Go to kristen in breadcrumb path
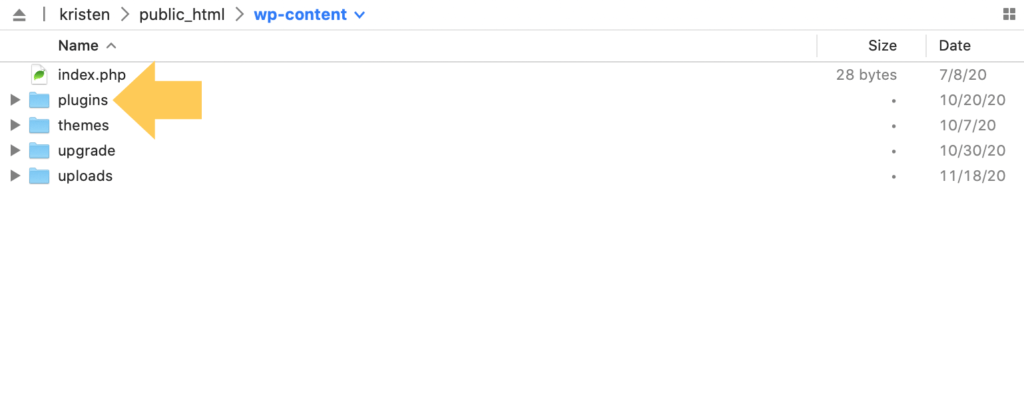The height and width of the screenshot is (407, 1024). [84, 15]
